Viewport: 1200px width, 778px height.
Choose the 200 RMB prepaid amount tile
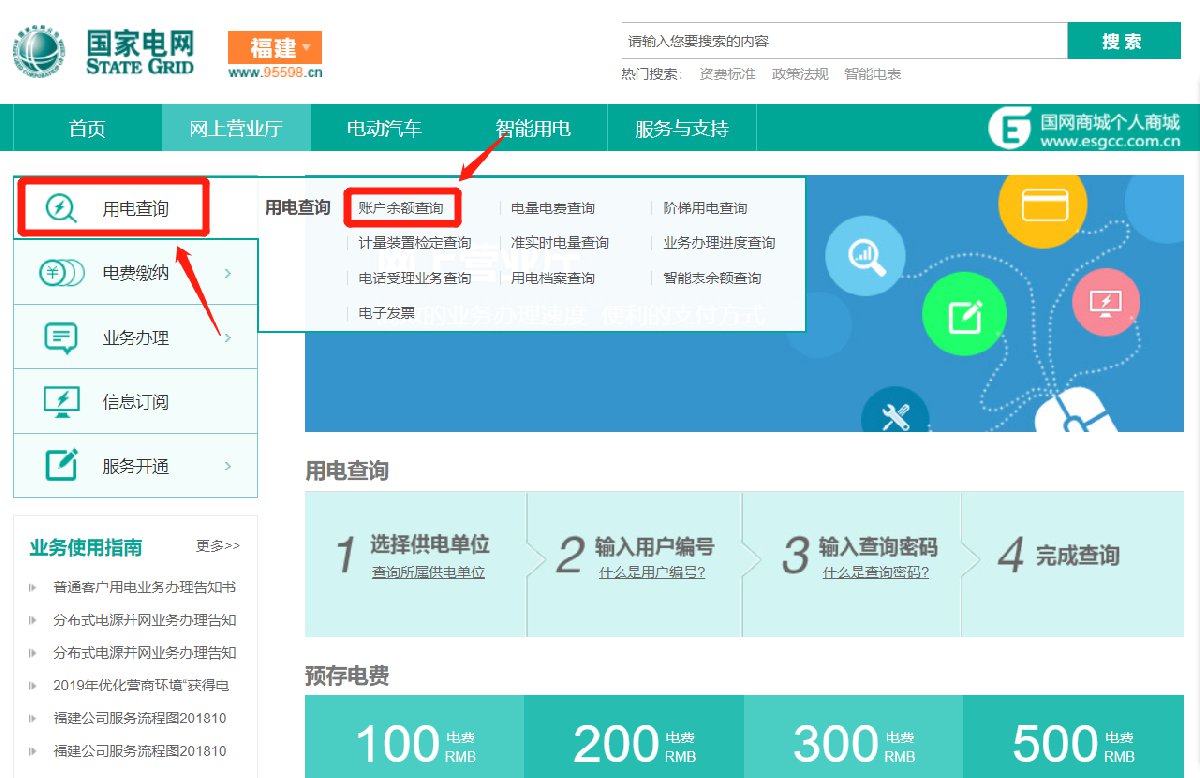coord(634,743)
